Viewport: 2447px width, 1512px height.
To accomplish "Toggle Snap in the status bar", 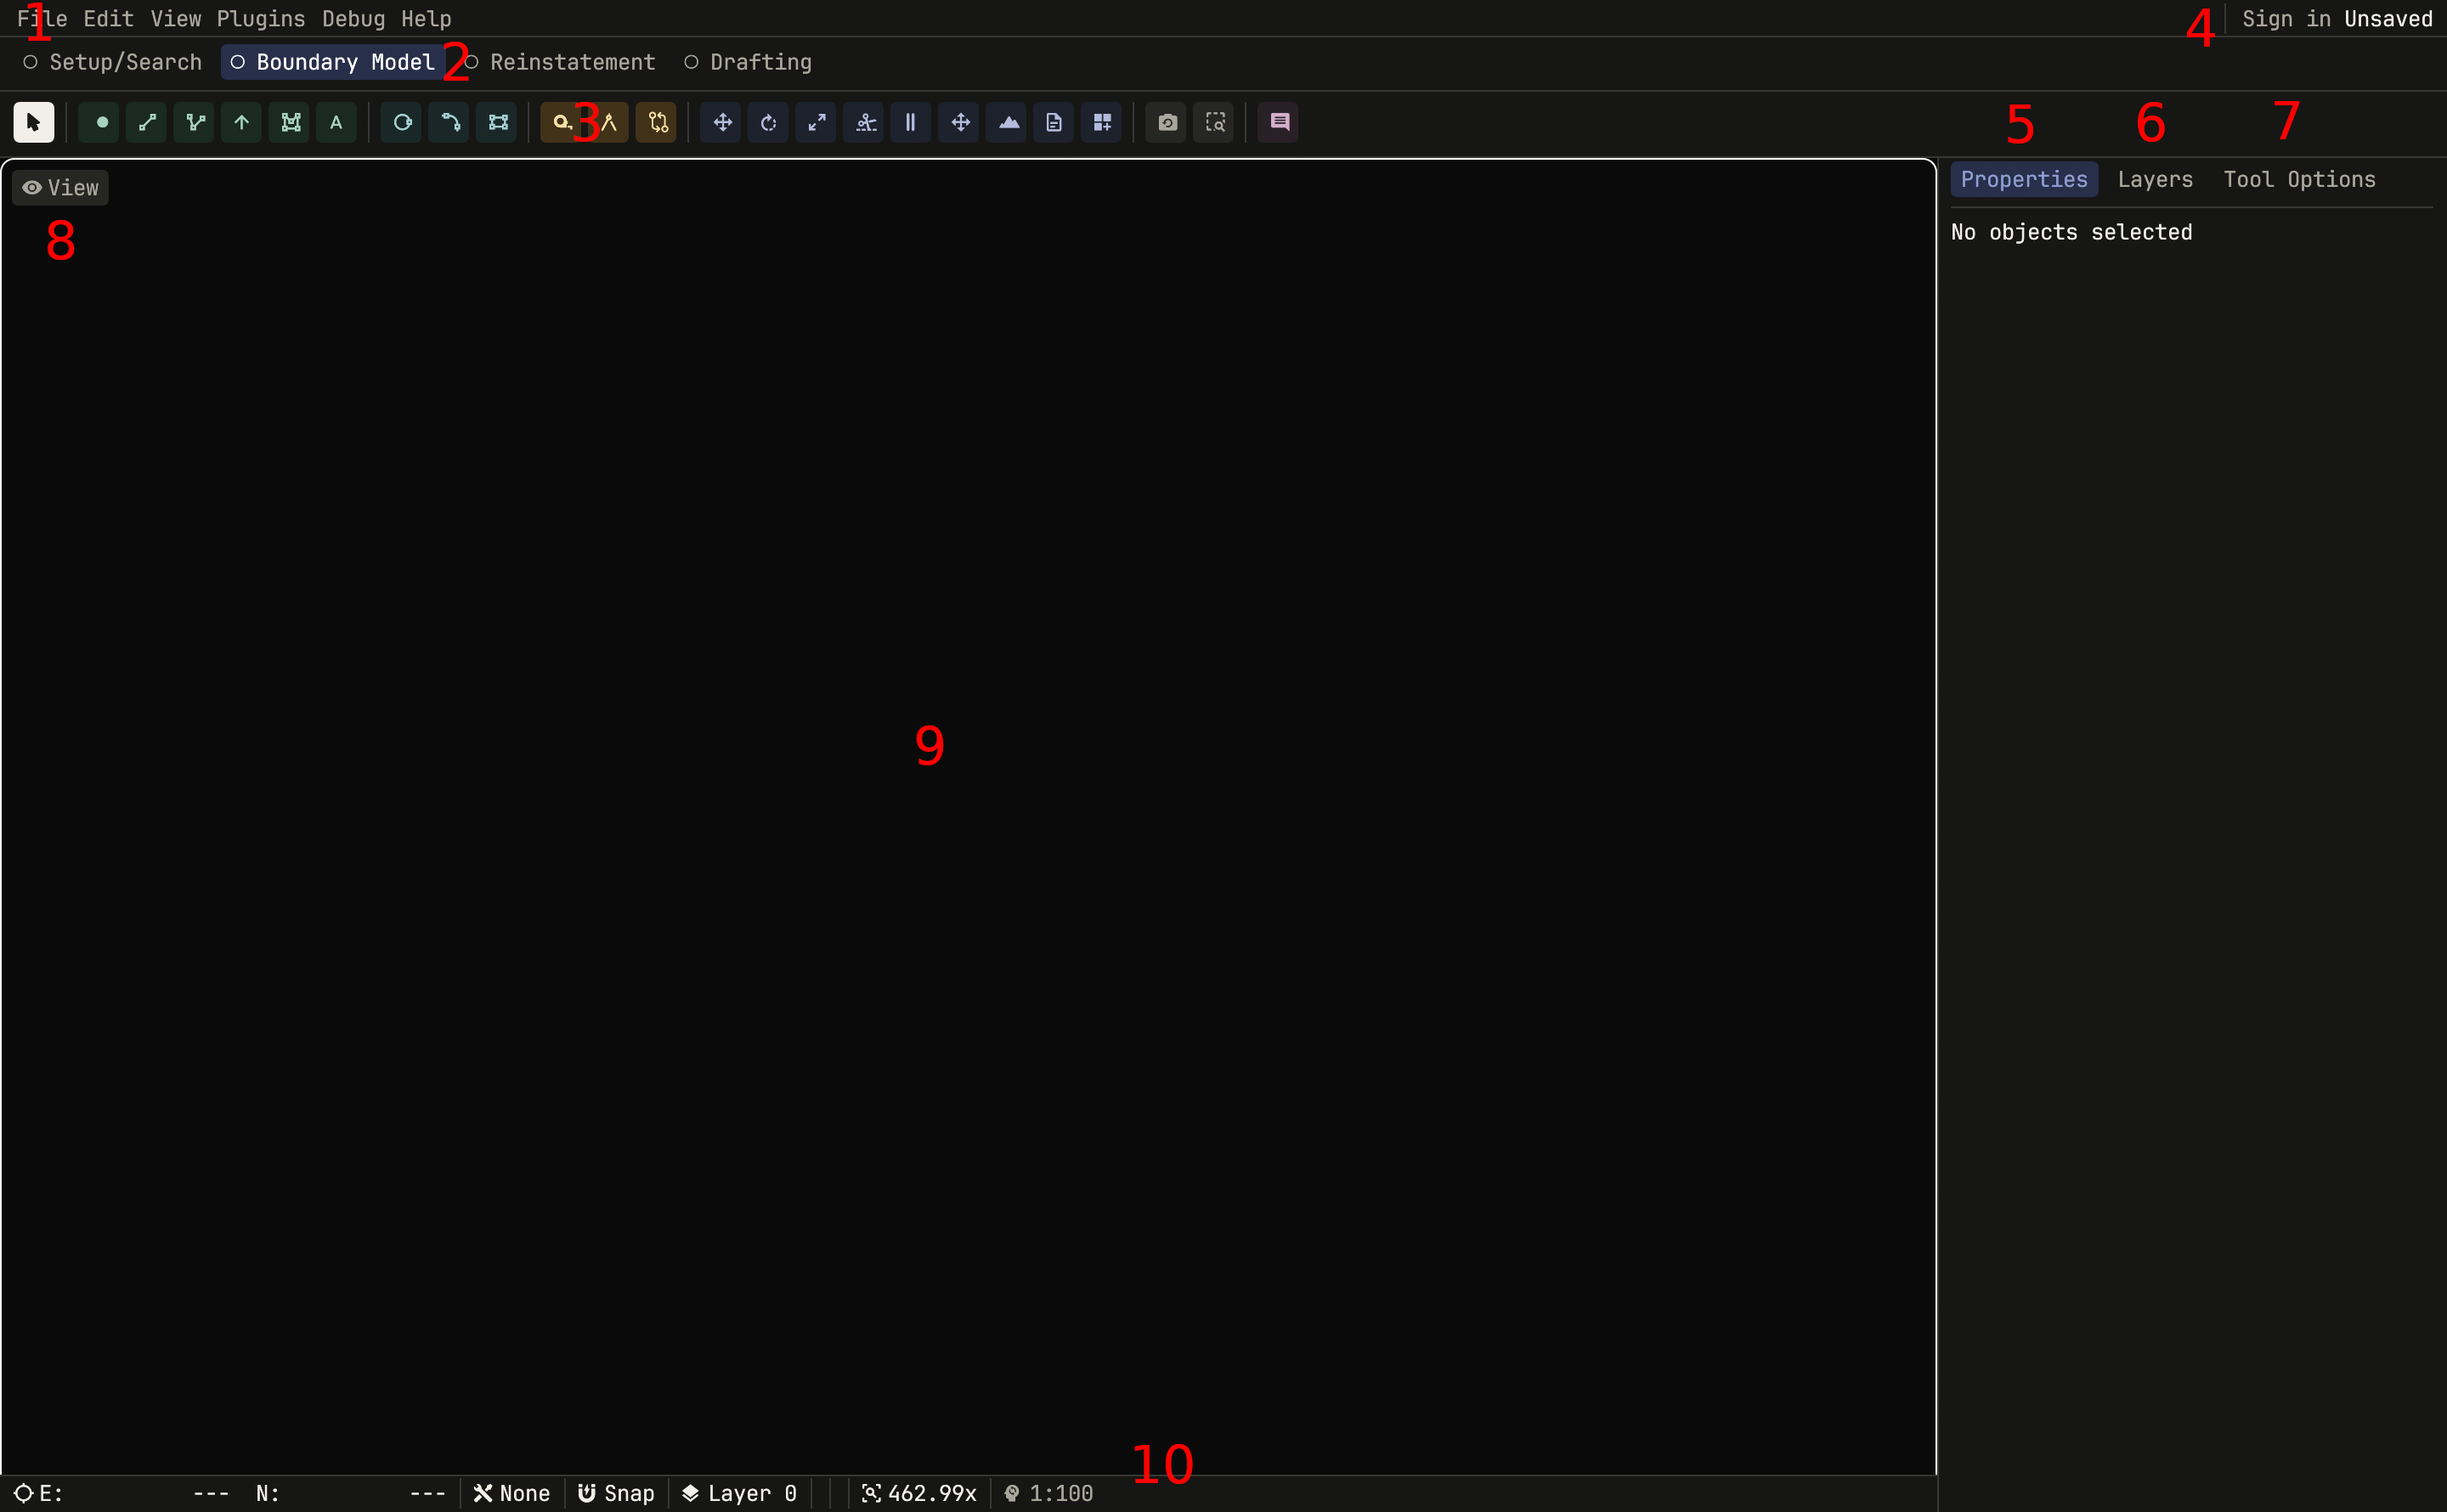I will pyautogui.click(x=616, y=1493).
